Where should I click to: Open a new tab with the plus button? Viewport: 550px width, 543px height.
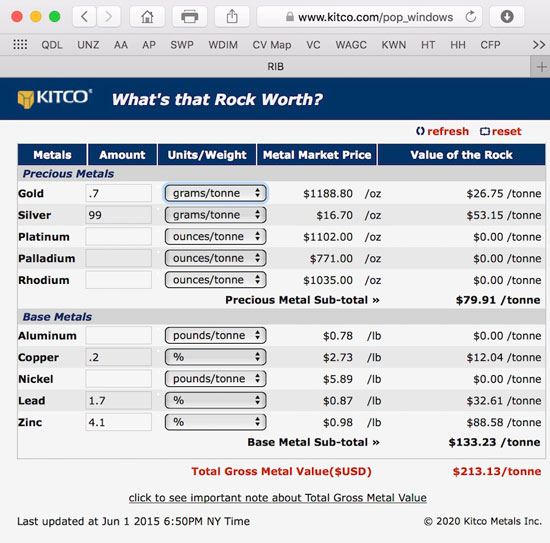pyautogui.click(x=541, y=67)
